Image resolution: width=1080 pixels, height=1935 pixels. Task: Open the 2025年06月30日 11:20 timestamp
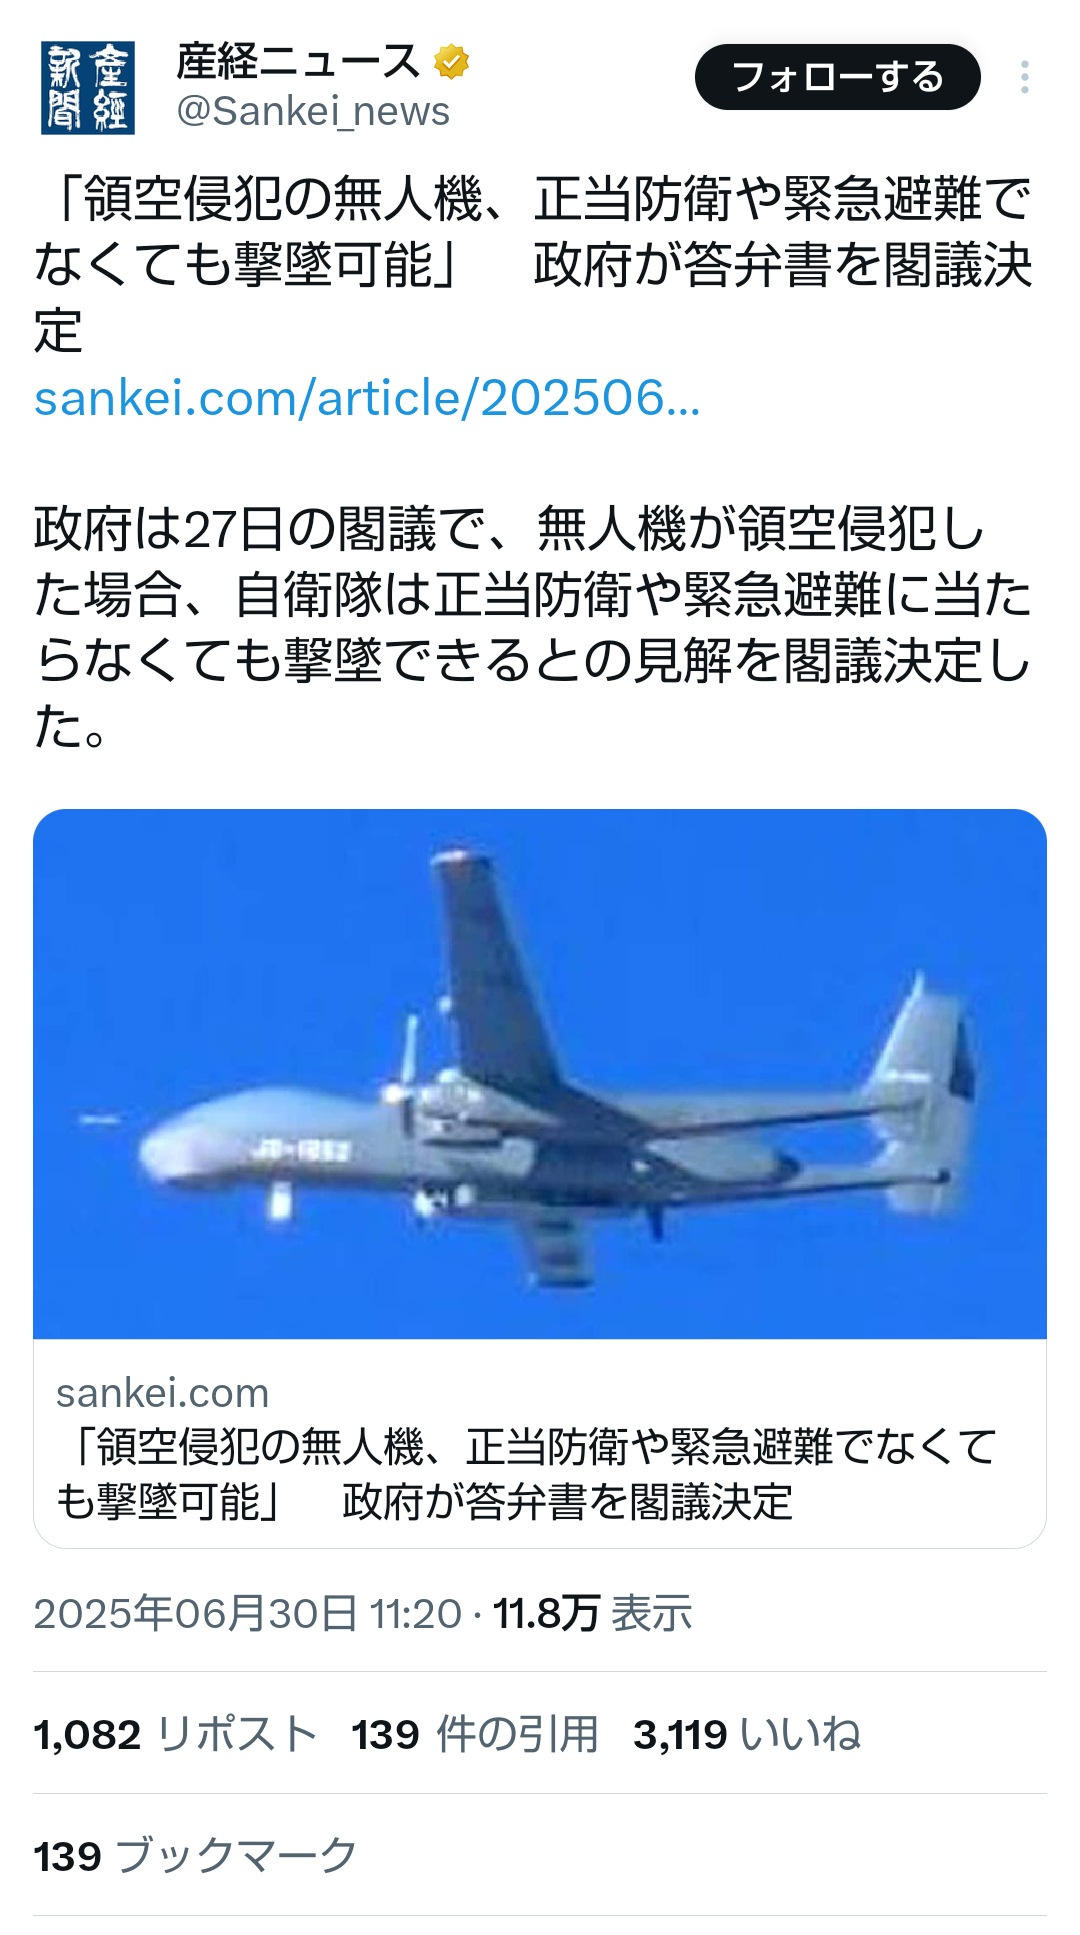[248, 1613]
